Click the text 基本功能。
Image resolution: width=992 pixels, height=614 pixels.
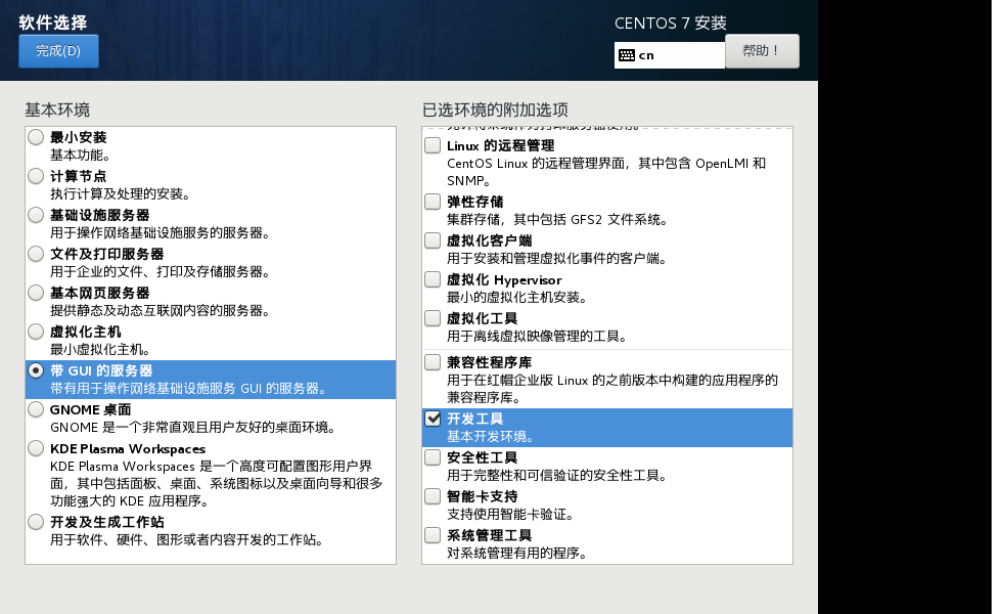point(81,155)
